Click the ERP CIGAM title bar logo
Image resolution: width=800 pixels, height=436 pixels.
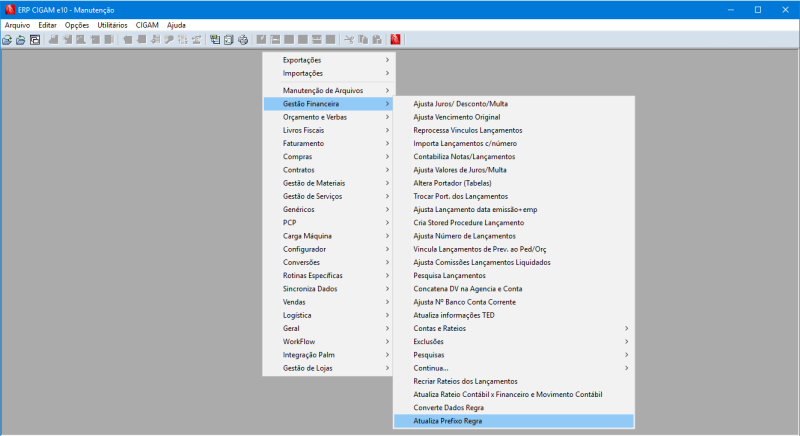[10, 10]
